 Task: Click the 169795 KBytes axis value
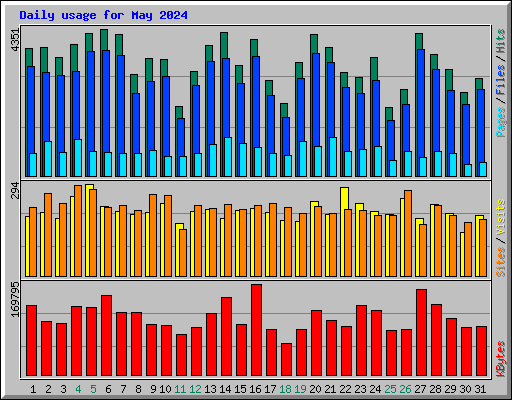point(15,299)
